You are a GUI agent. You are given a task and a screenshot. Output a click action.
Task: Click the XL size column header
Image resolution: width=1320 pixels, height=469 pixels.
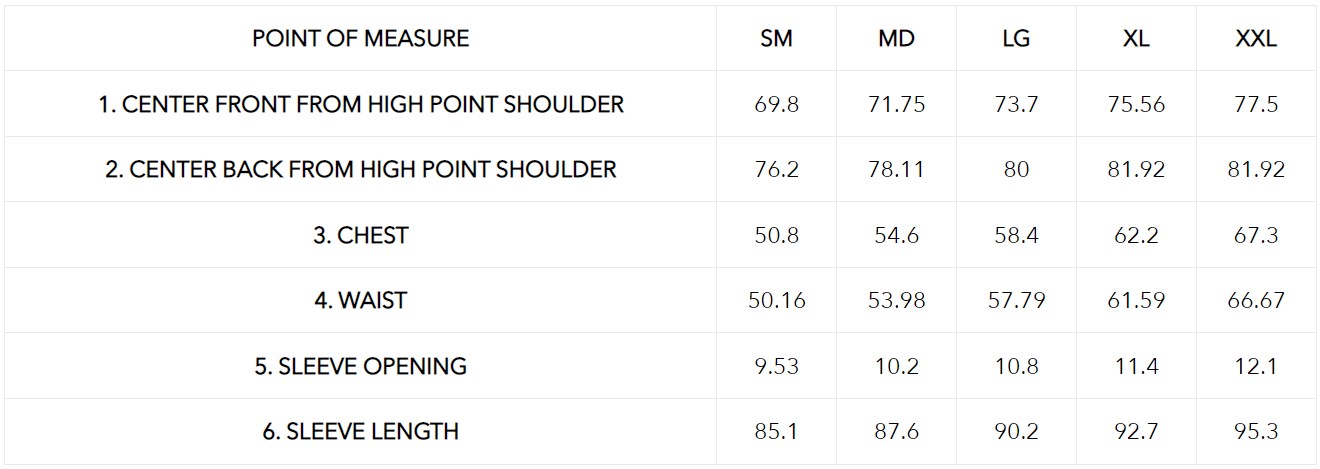pyautogui.click(x=1136, y=39)
